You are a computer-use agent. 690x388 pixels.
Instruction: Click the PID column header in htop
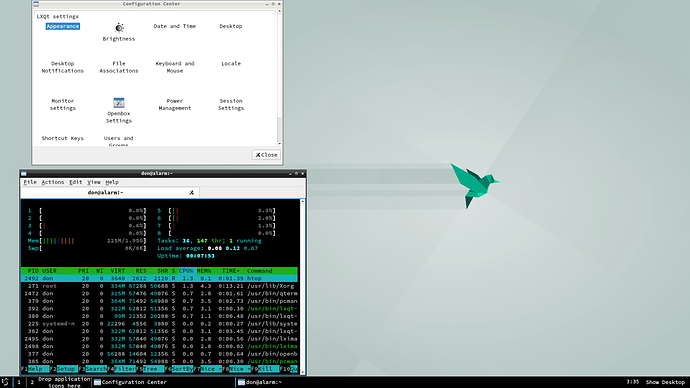click(x=33, y=271)
